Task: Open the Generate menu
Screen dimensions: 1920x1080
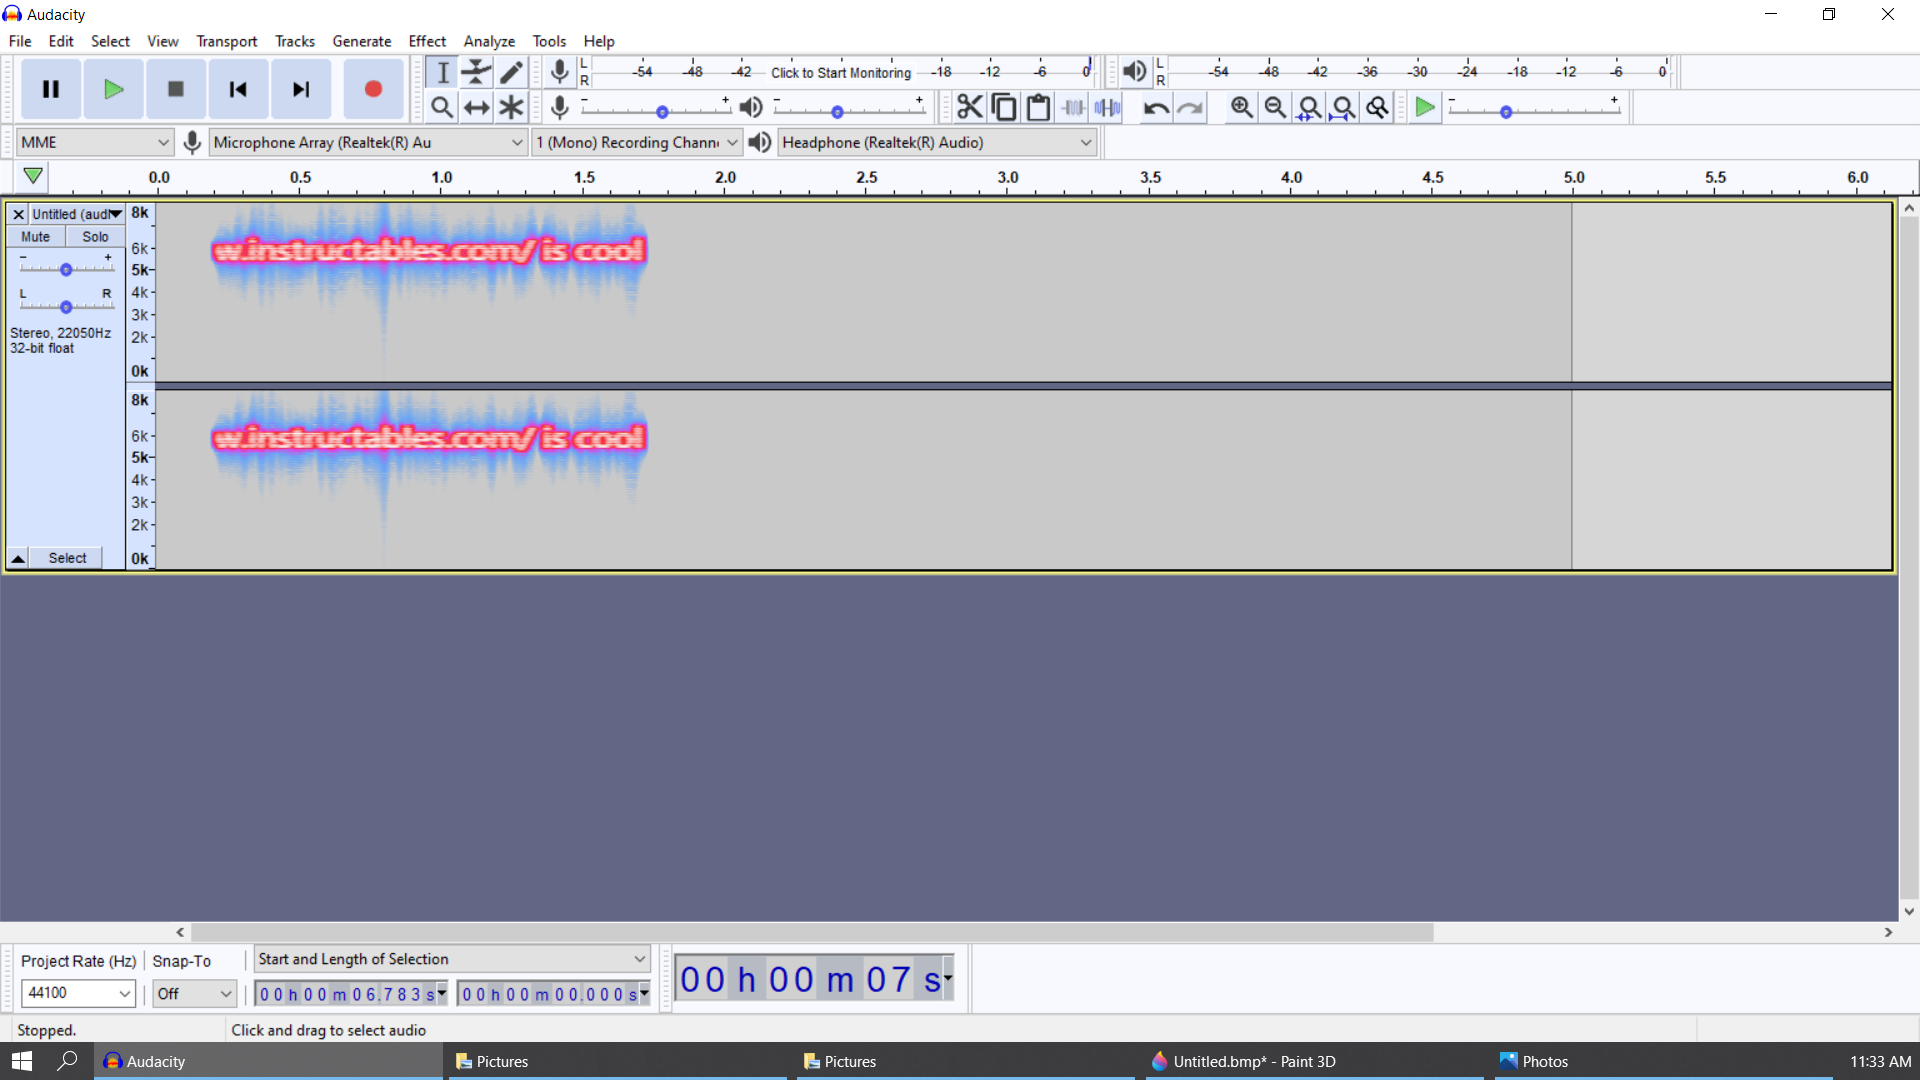Action: (361, 41)
